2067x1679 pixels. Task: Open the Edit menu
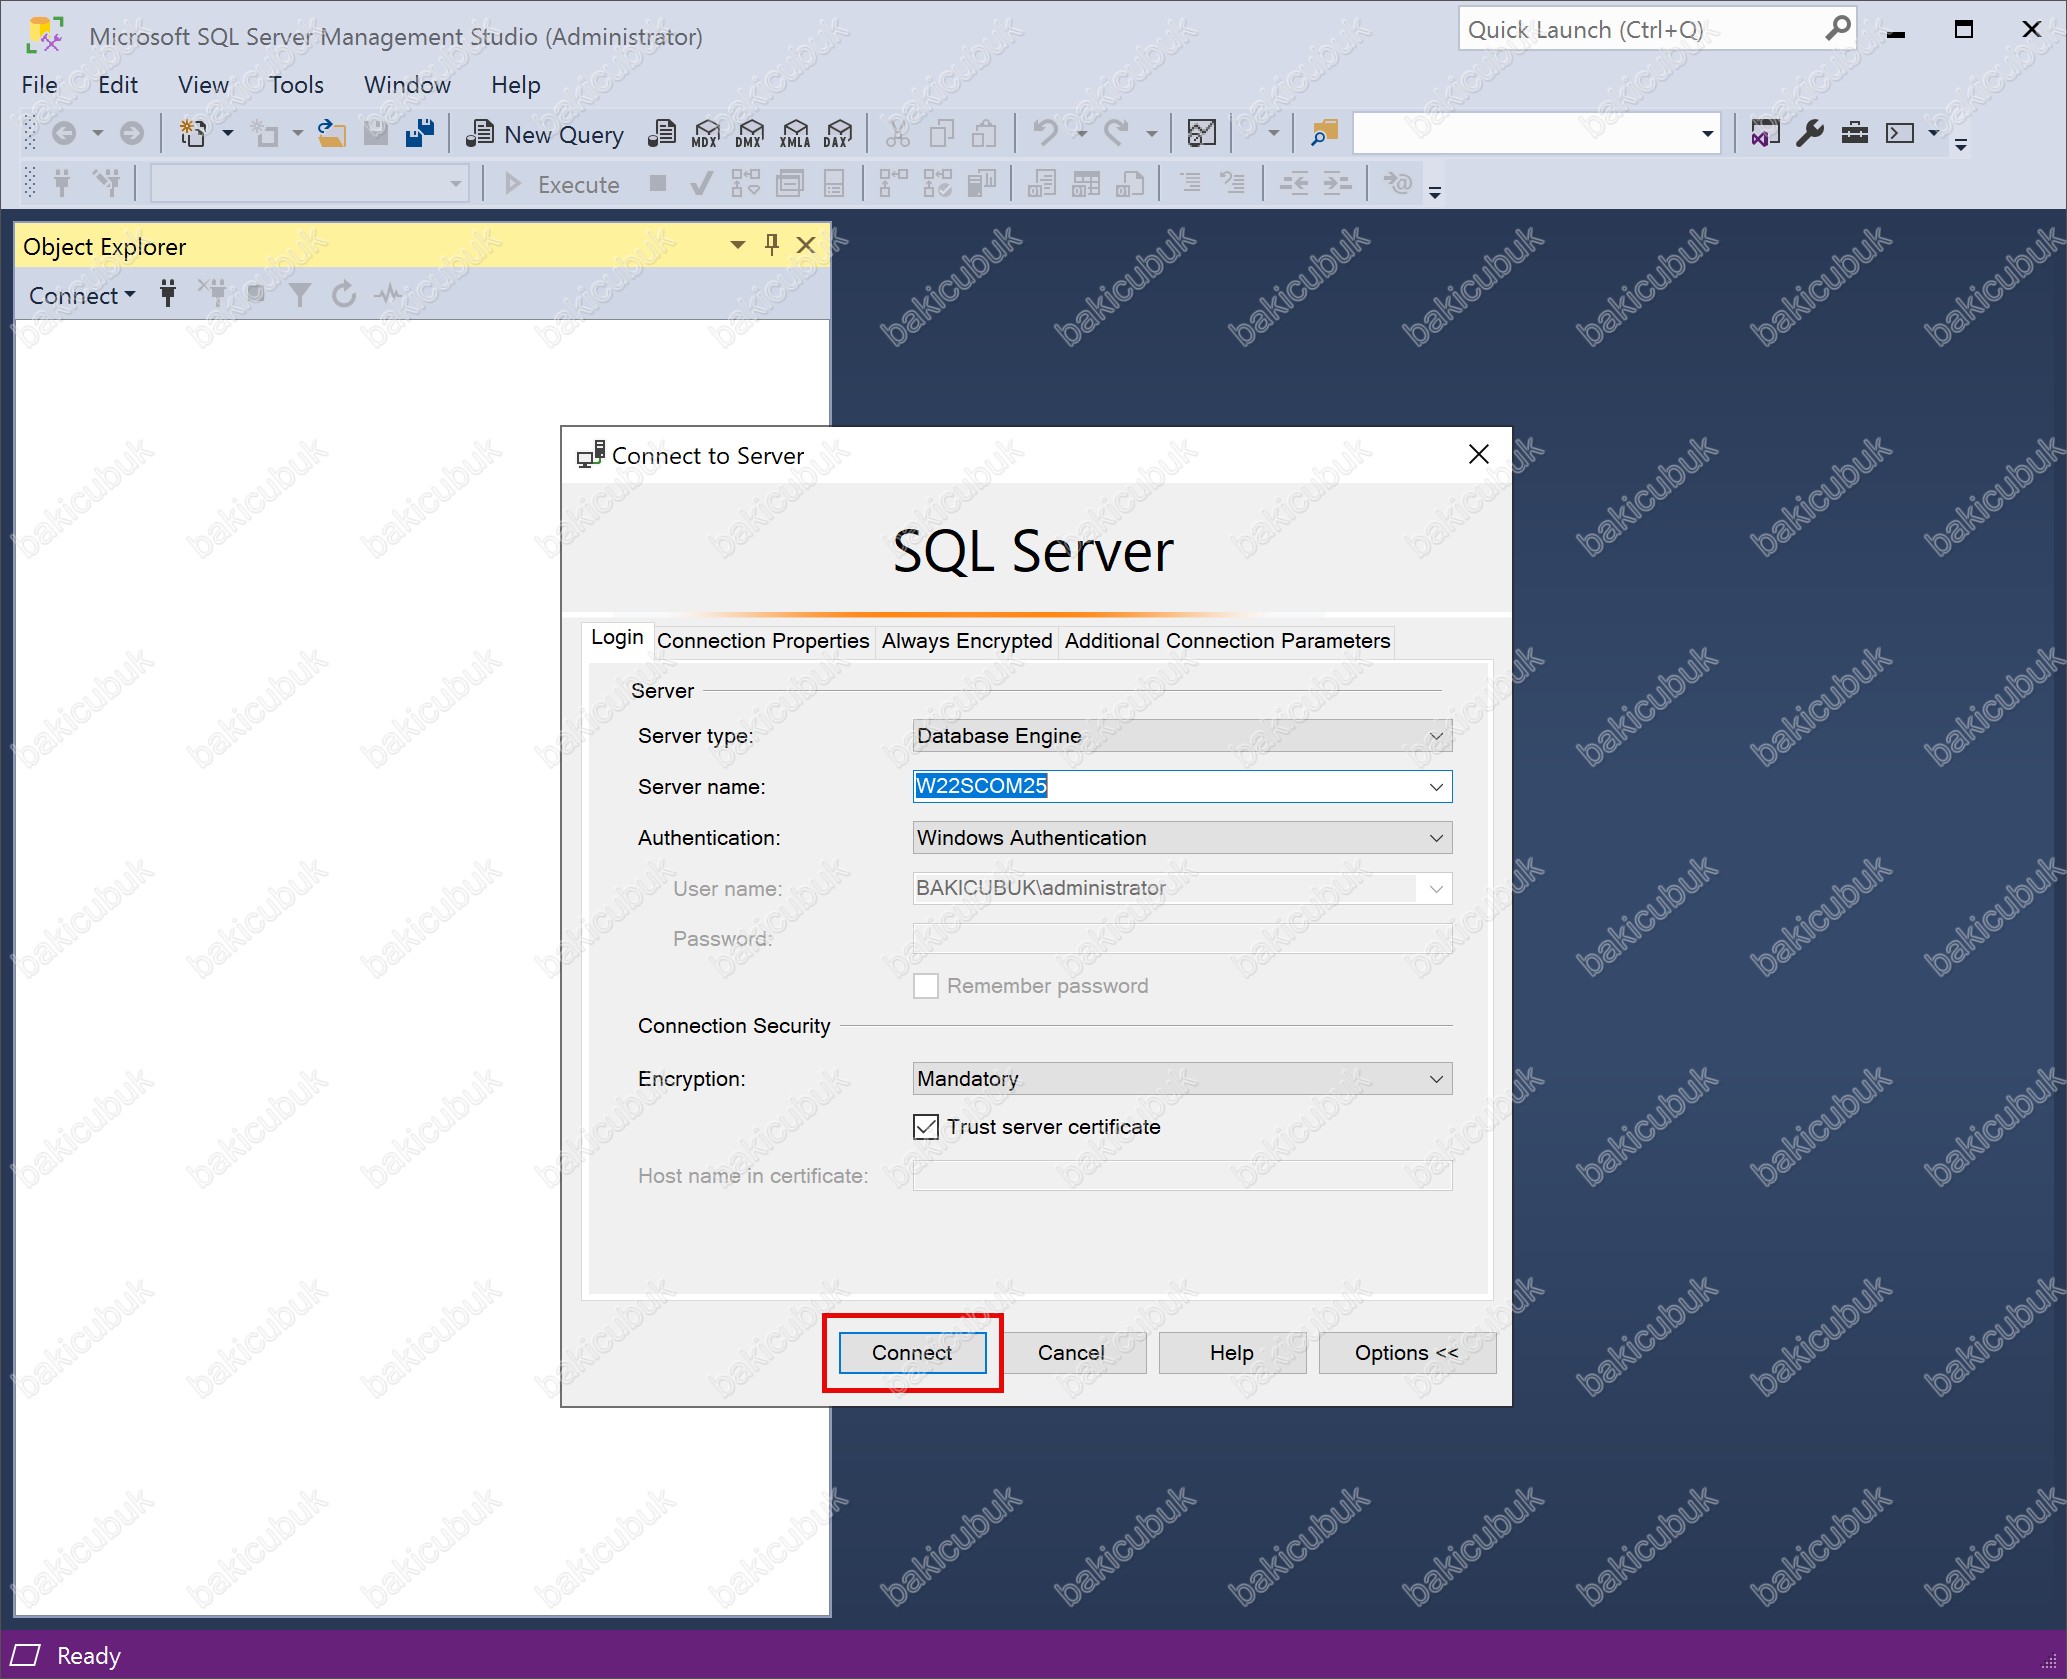[118, 85]
